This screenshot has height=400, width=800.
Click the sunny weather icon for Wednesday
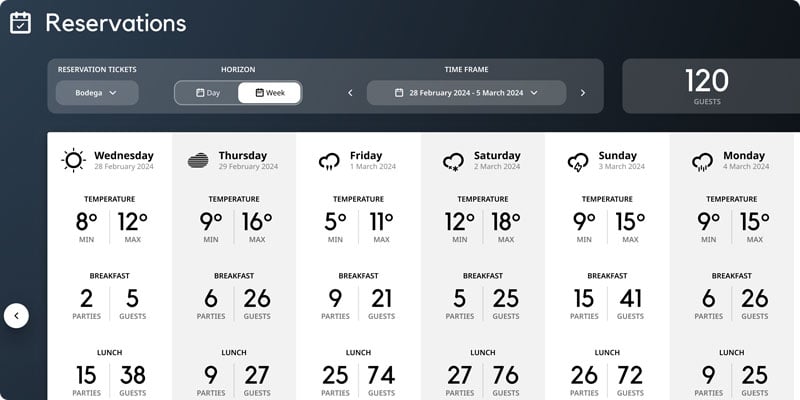[73, 160]
